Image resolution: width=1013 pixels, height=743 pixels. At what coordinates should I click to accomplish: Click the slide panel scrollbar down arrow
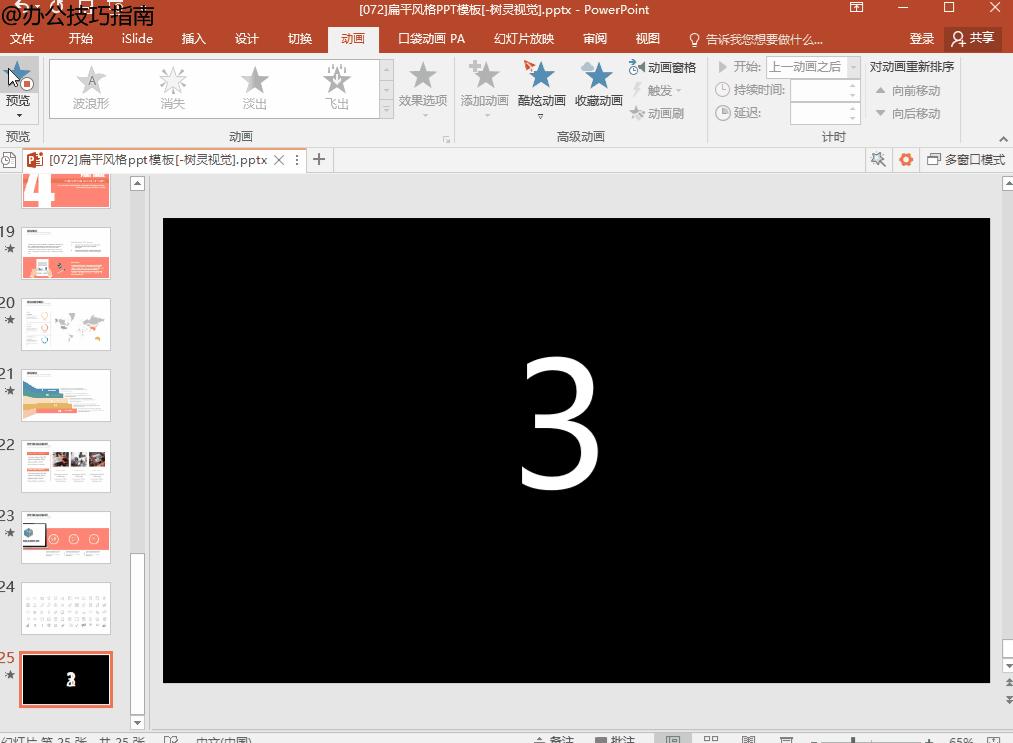[138, 722]
